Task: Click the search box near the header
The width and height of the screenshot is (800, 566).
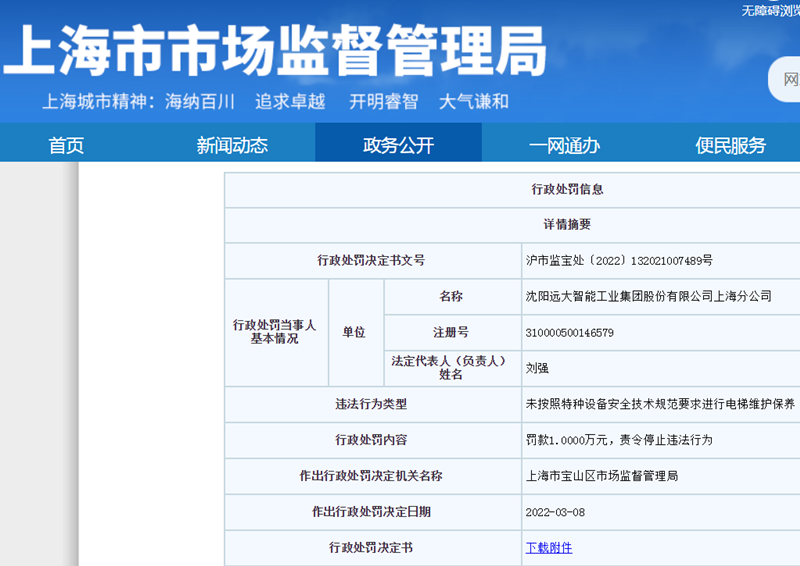Action: click(785, 80)
